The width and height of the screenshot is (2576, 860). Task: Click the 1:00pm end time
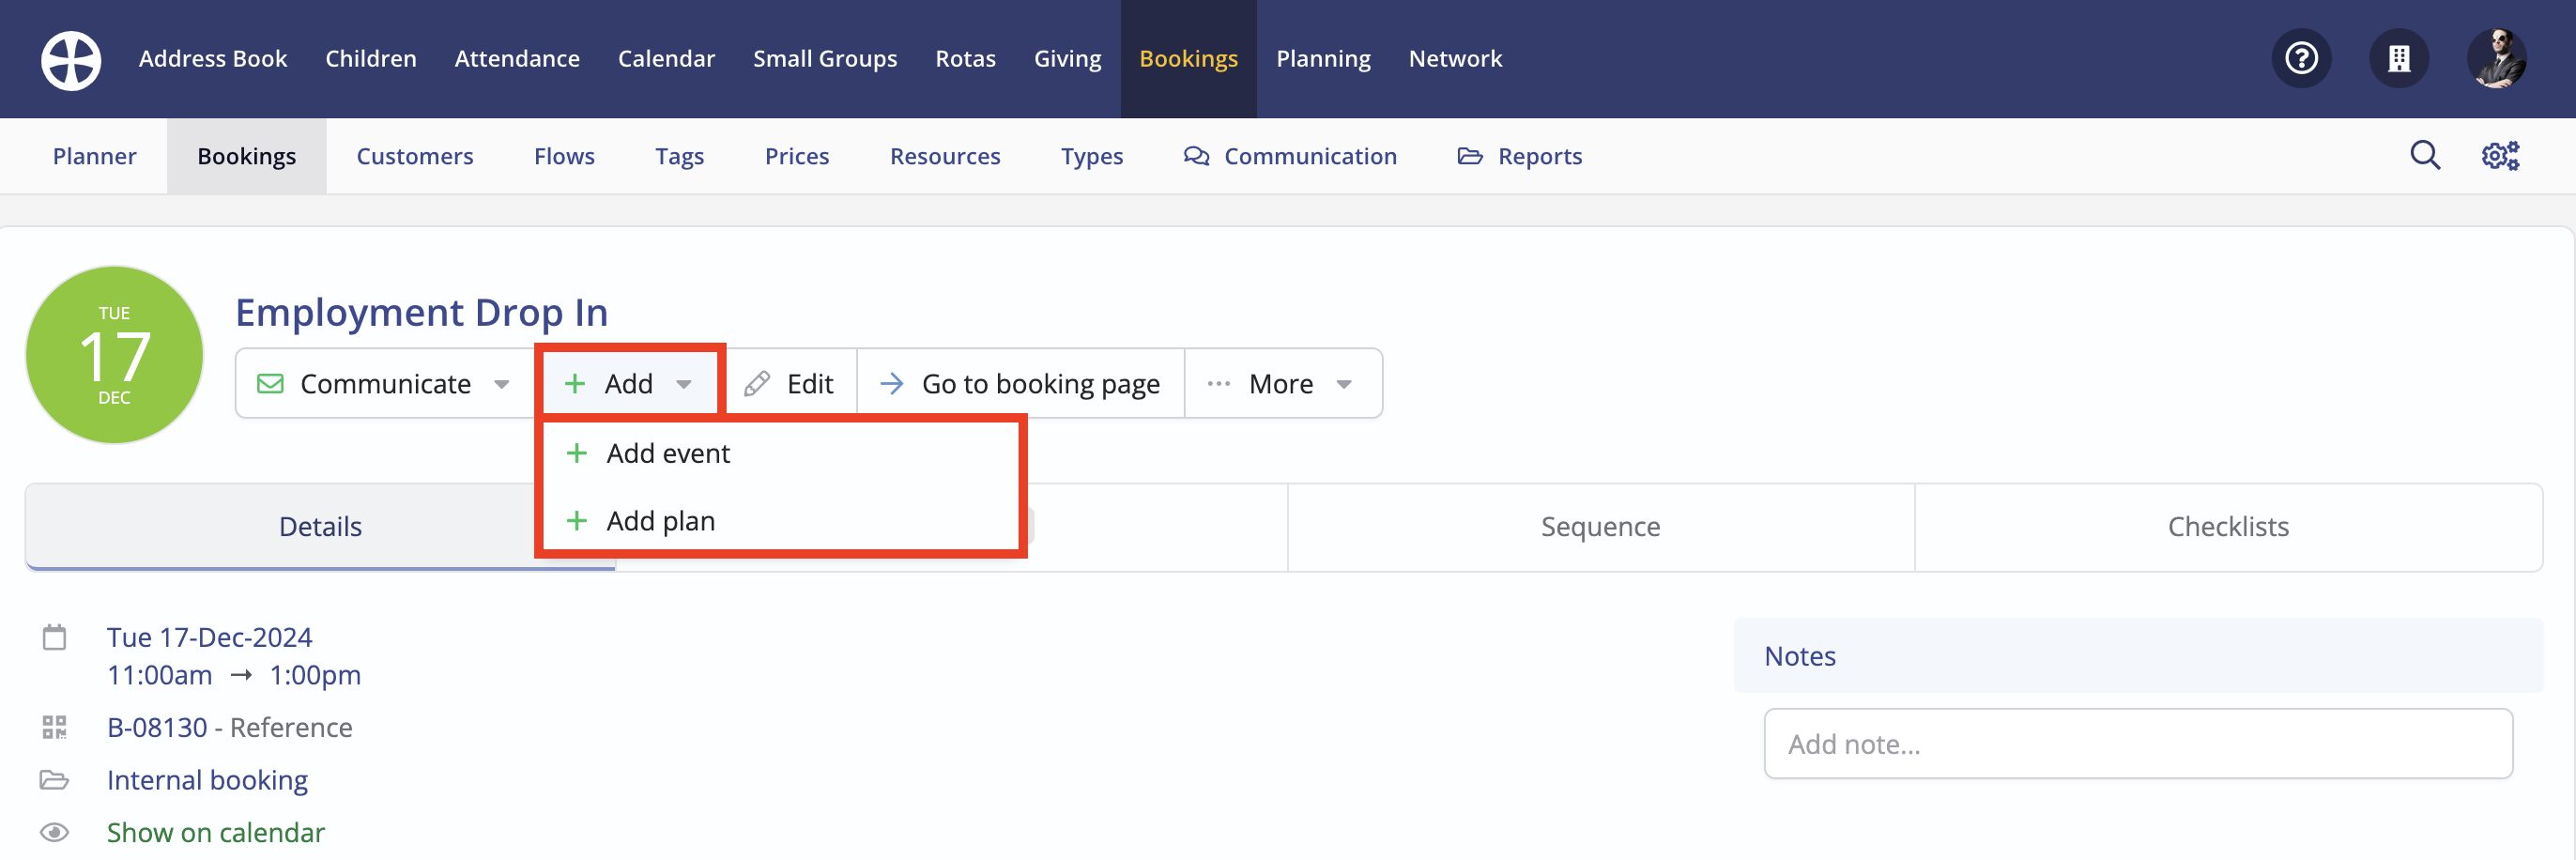pos(315,675)
